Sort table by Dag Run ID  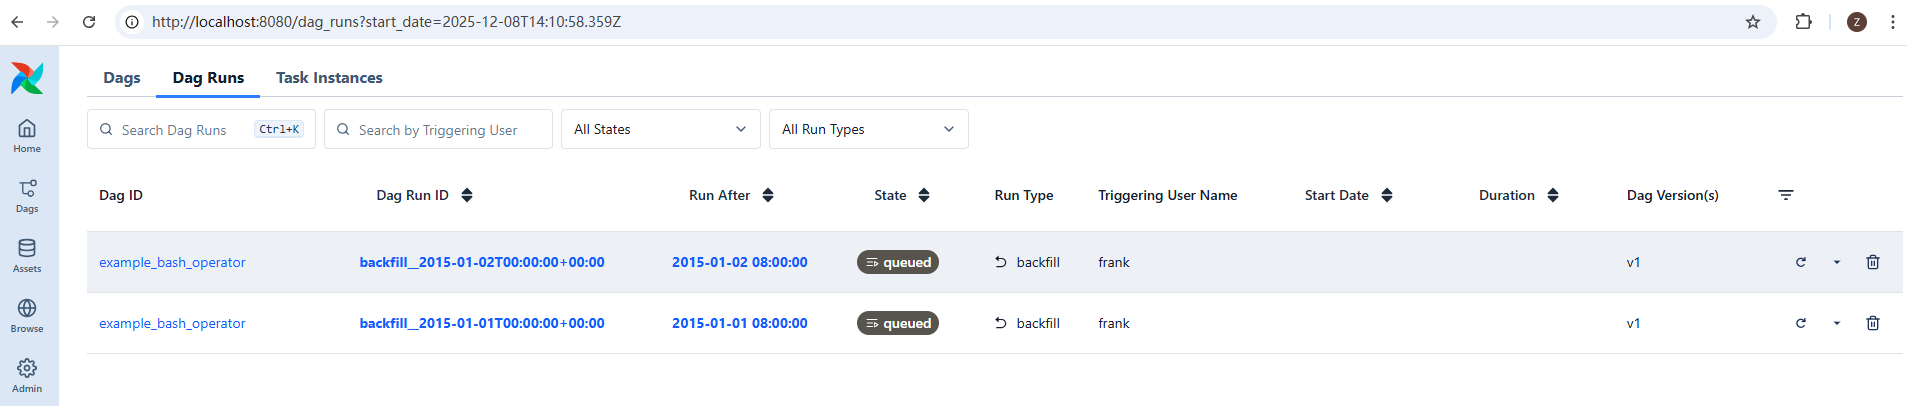click(466, 195)
